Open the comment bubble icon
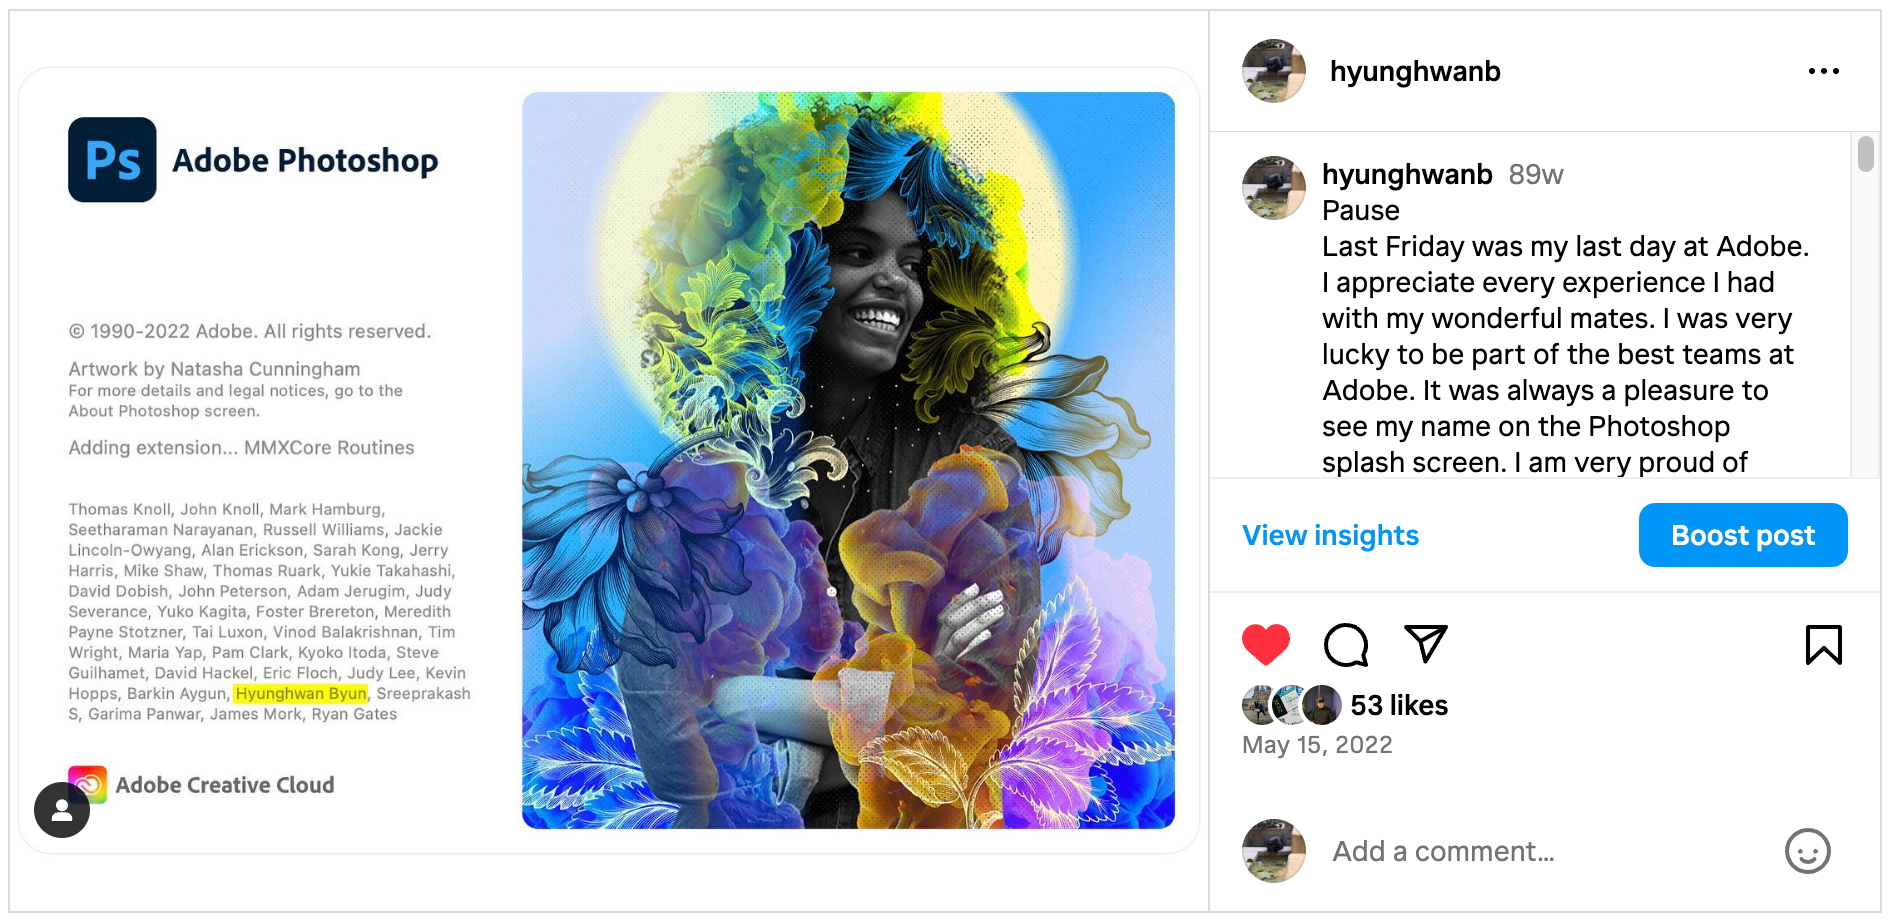The width and height of the screenshot is (1892, 922). 1346,645
